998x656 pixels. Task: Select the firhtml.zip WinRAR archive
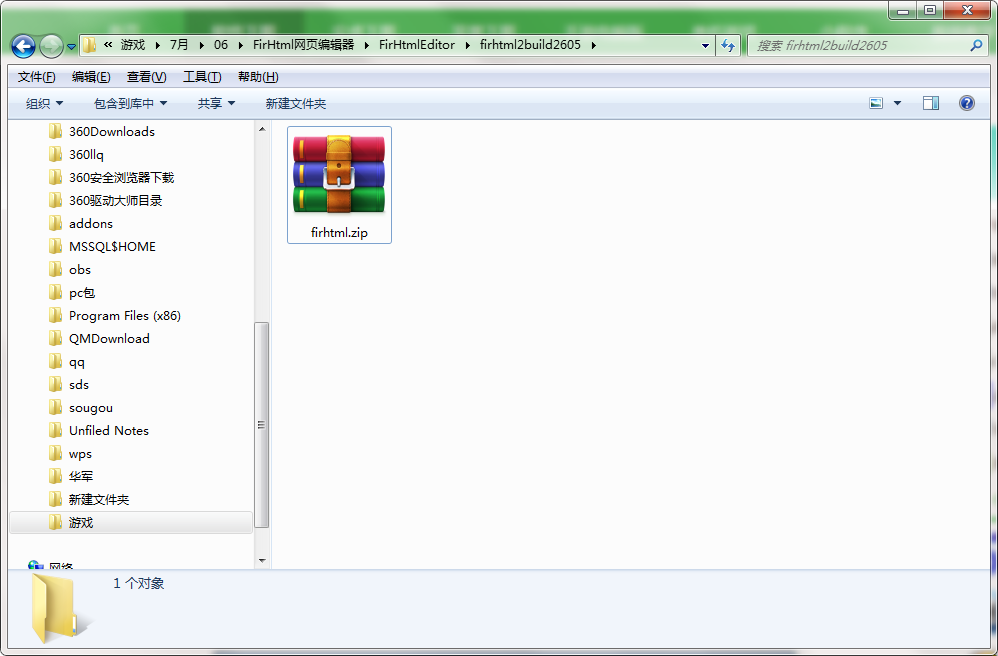(339, 184)
